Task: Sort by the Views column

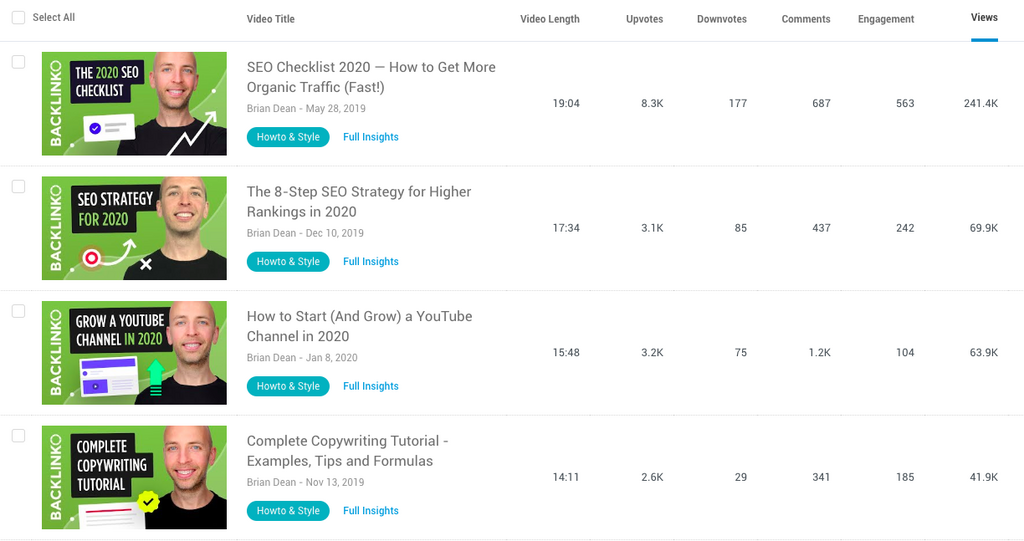Action: pos(984,18)
